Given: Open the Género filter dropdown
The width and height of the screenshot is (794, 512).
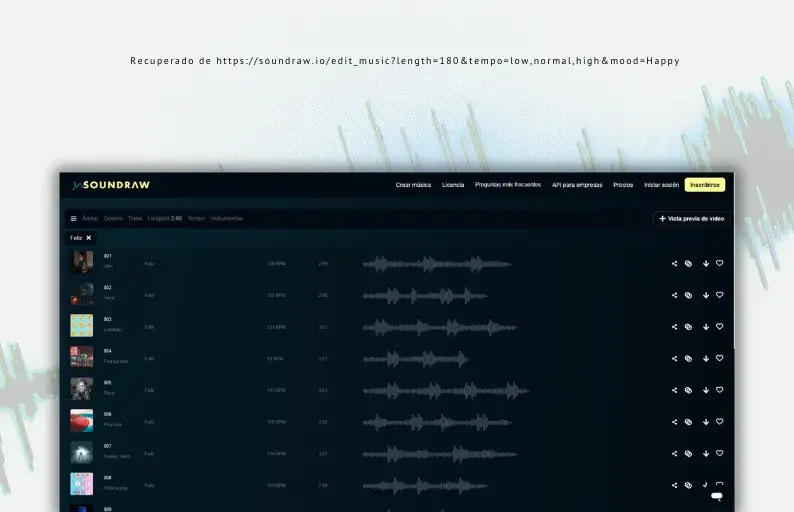Looking at the screenshot, I should coord(113,218).
